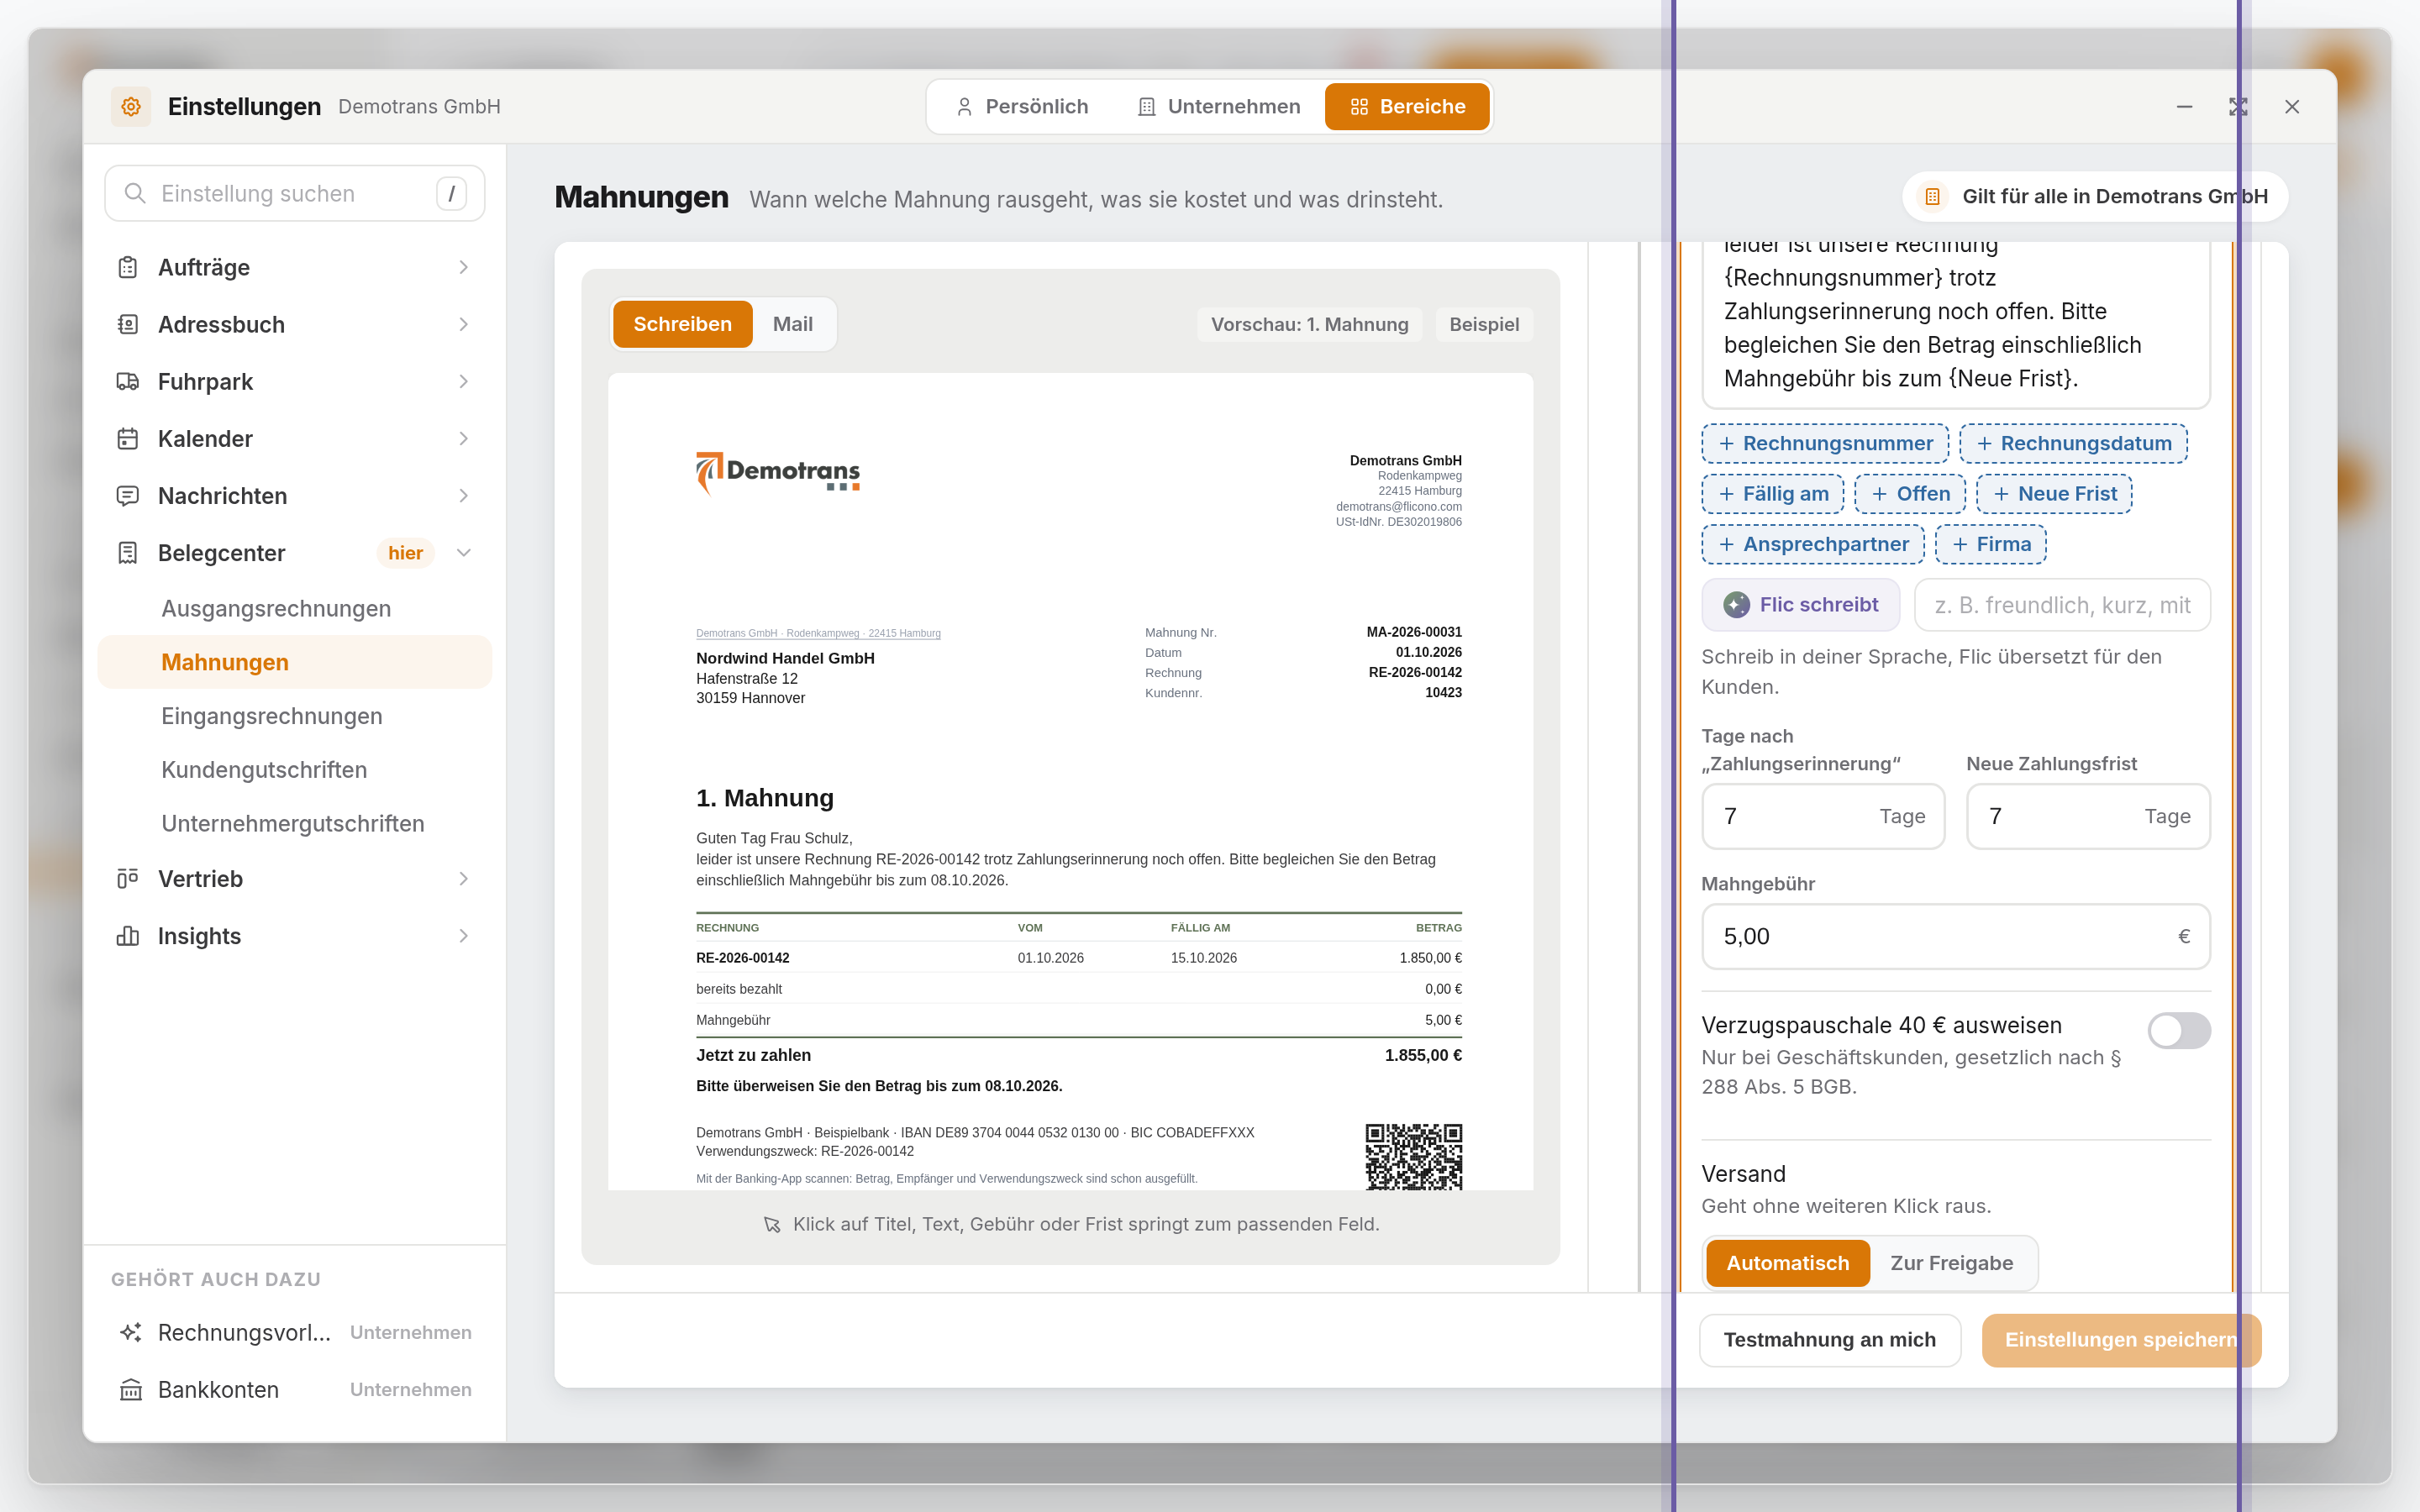Switch preview to Mail mode
Screen dimensions: 2420x1512
(793, 324)
